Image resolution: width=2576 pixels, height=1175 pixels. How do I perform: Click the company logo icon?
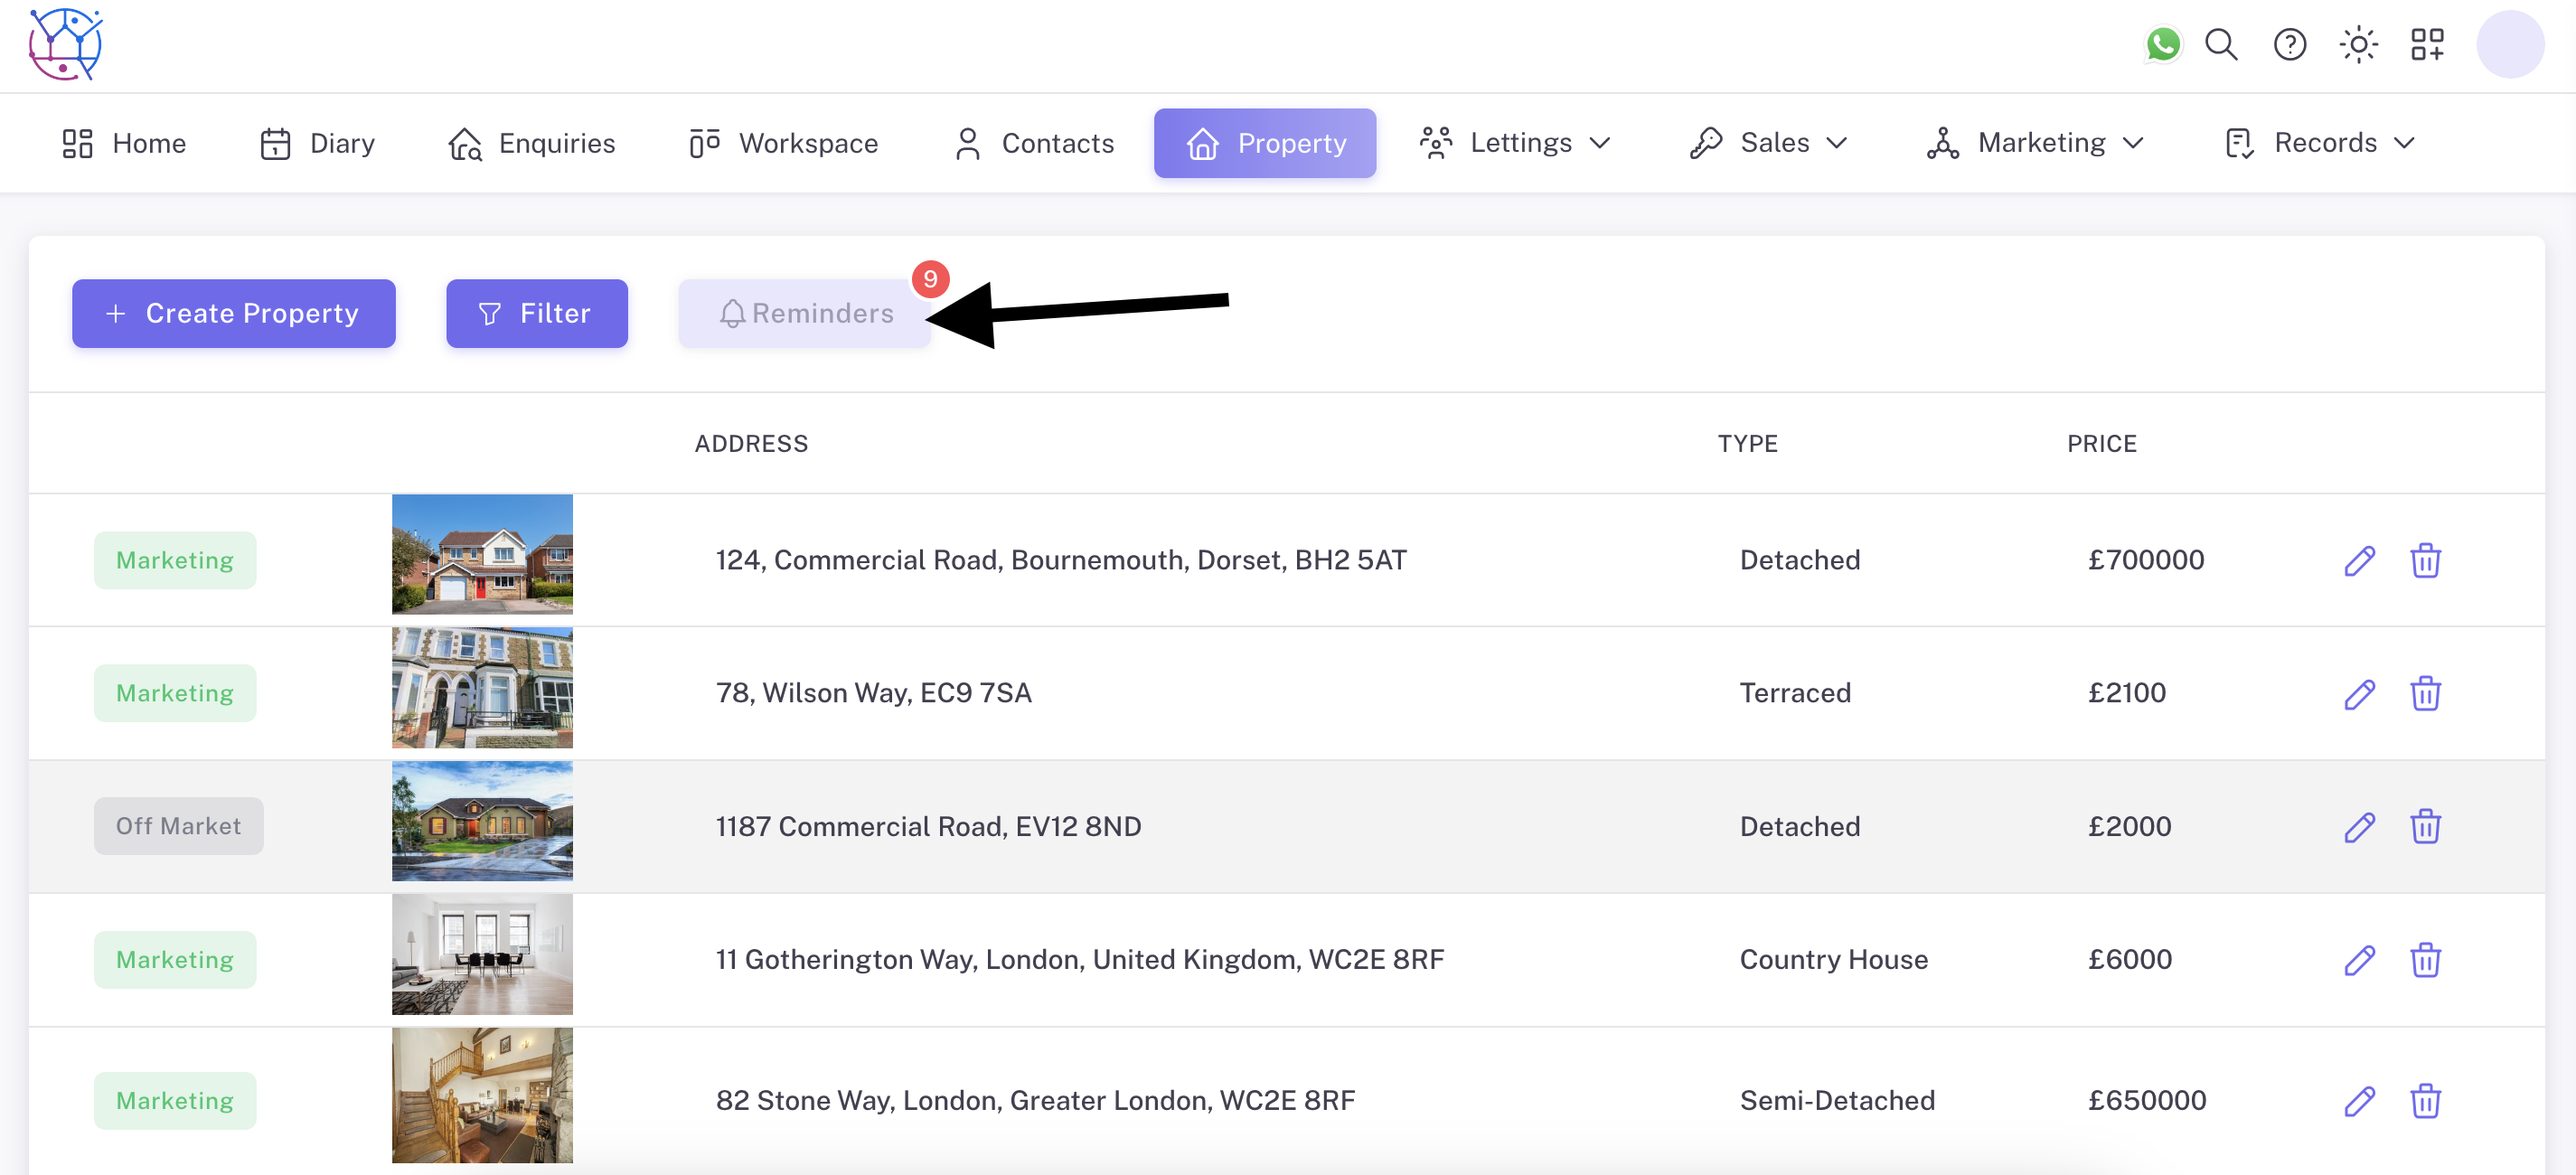pyautogui.click(x=65, y=45)
